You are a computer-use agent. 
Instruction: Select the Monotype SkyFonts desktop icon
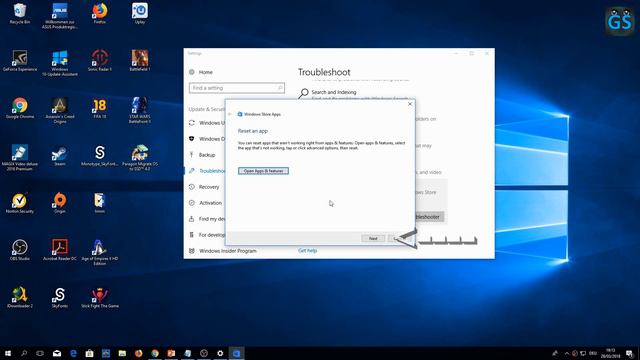100,156
